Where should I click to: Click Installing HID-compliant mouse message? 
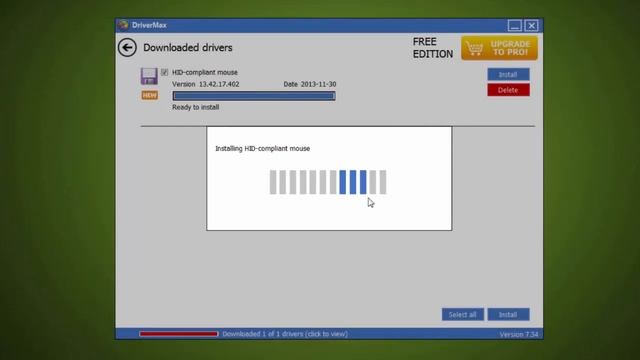[x=262, y=149]
